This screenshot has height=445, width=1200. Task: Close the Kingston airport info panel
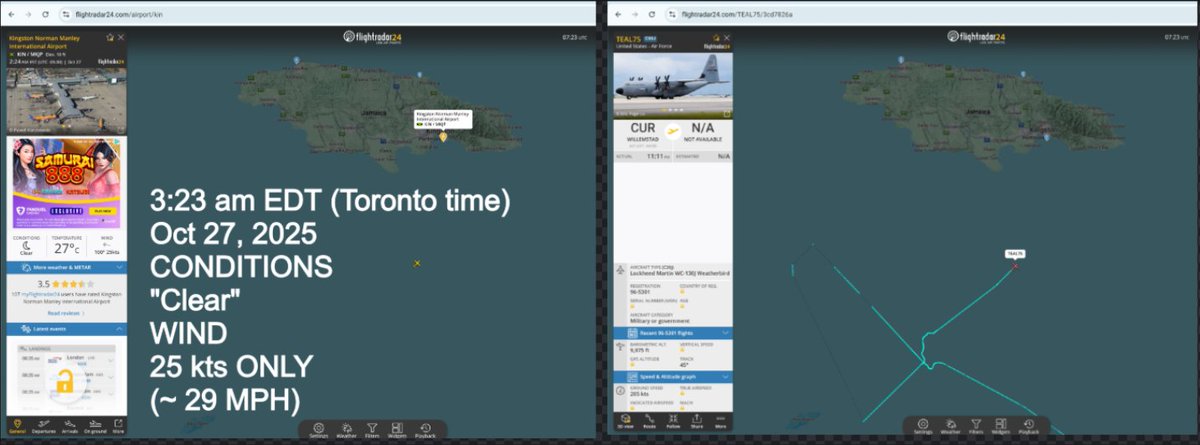[x=121, y=37]
